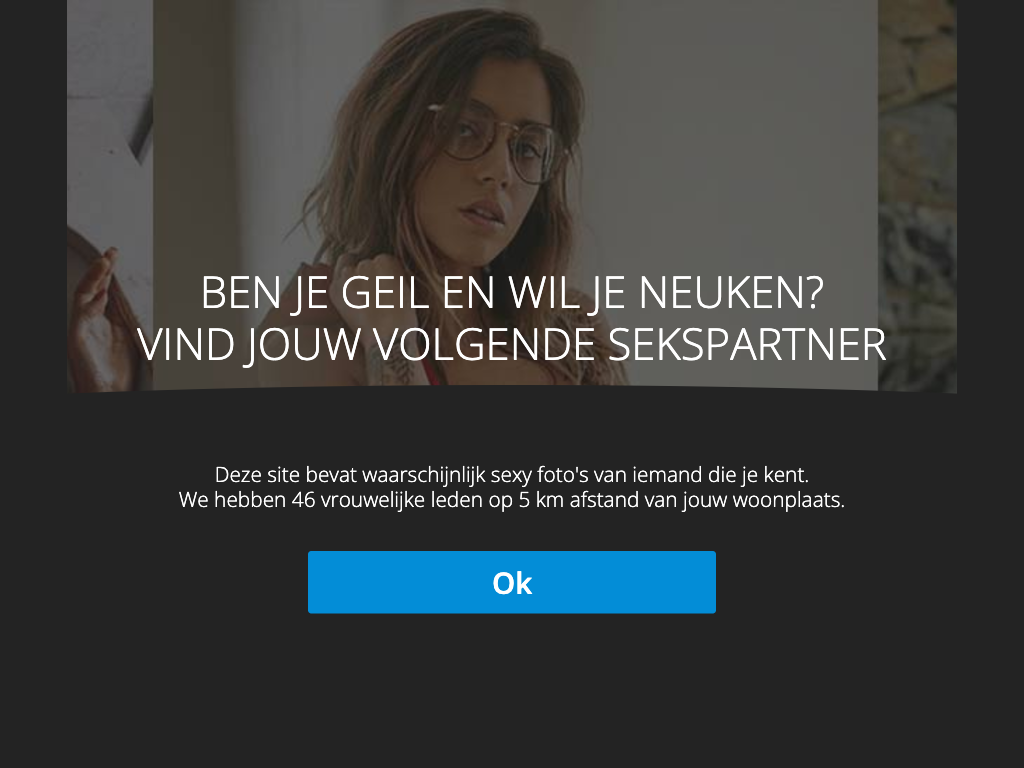Click the headline "BEN JE GEIL EN WIL JE NEUKEN?"
This screenshot has width=1024, height=768.
click(x=512, y=292)
